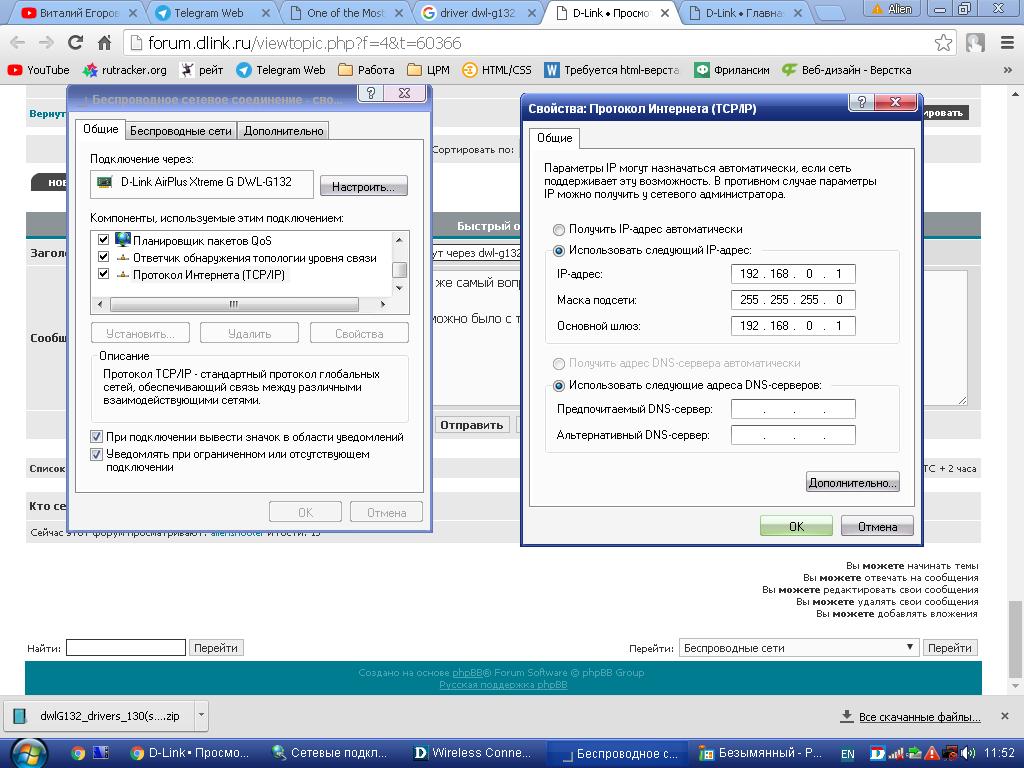Click the 'Предпочитаемый DNS-сервер' input field
1024x768 pixels.
[x=793, y=409]
